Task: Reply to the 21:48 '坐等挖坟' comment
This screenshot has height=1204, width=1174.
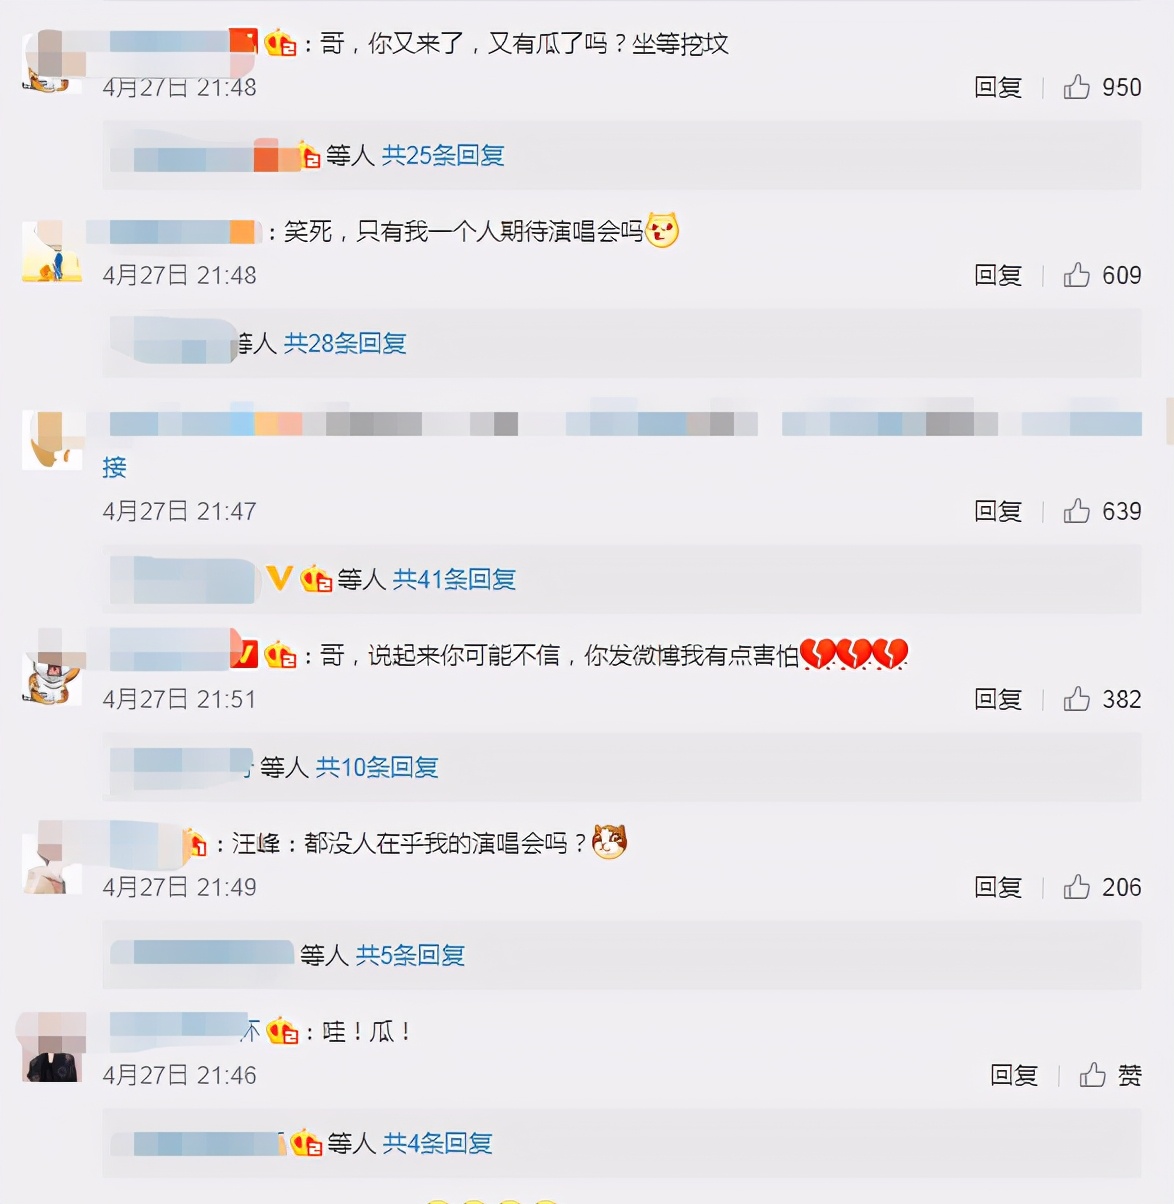Action: click(998, 87)
